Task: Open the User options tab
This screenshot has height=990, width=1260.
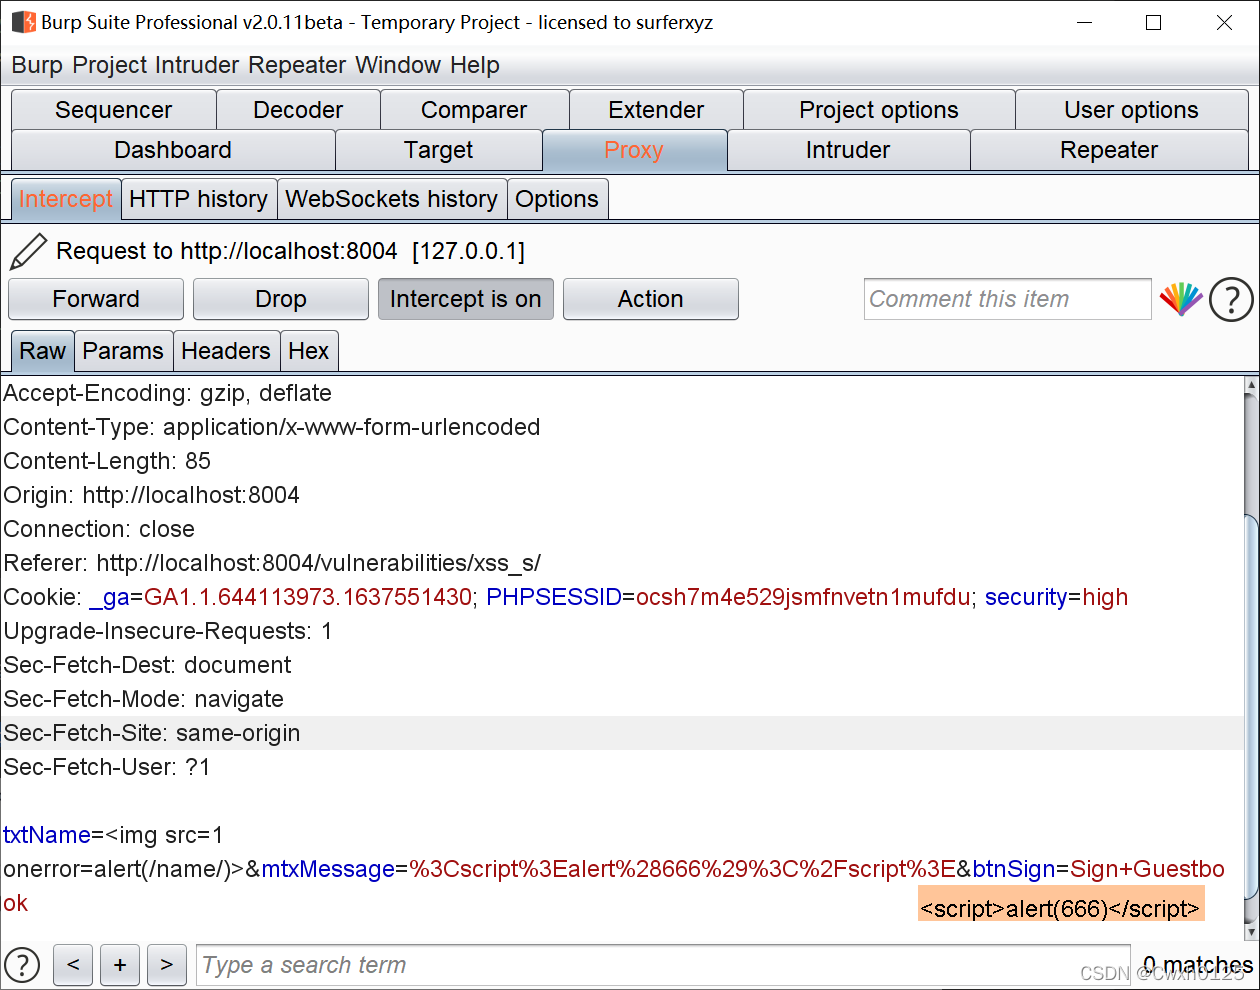Action: coord(1131,110)
